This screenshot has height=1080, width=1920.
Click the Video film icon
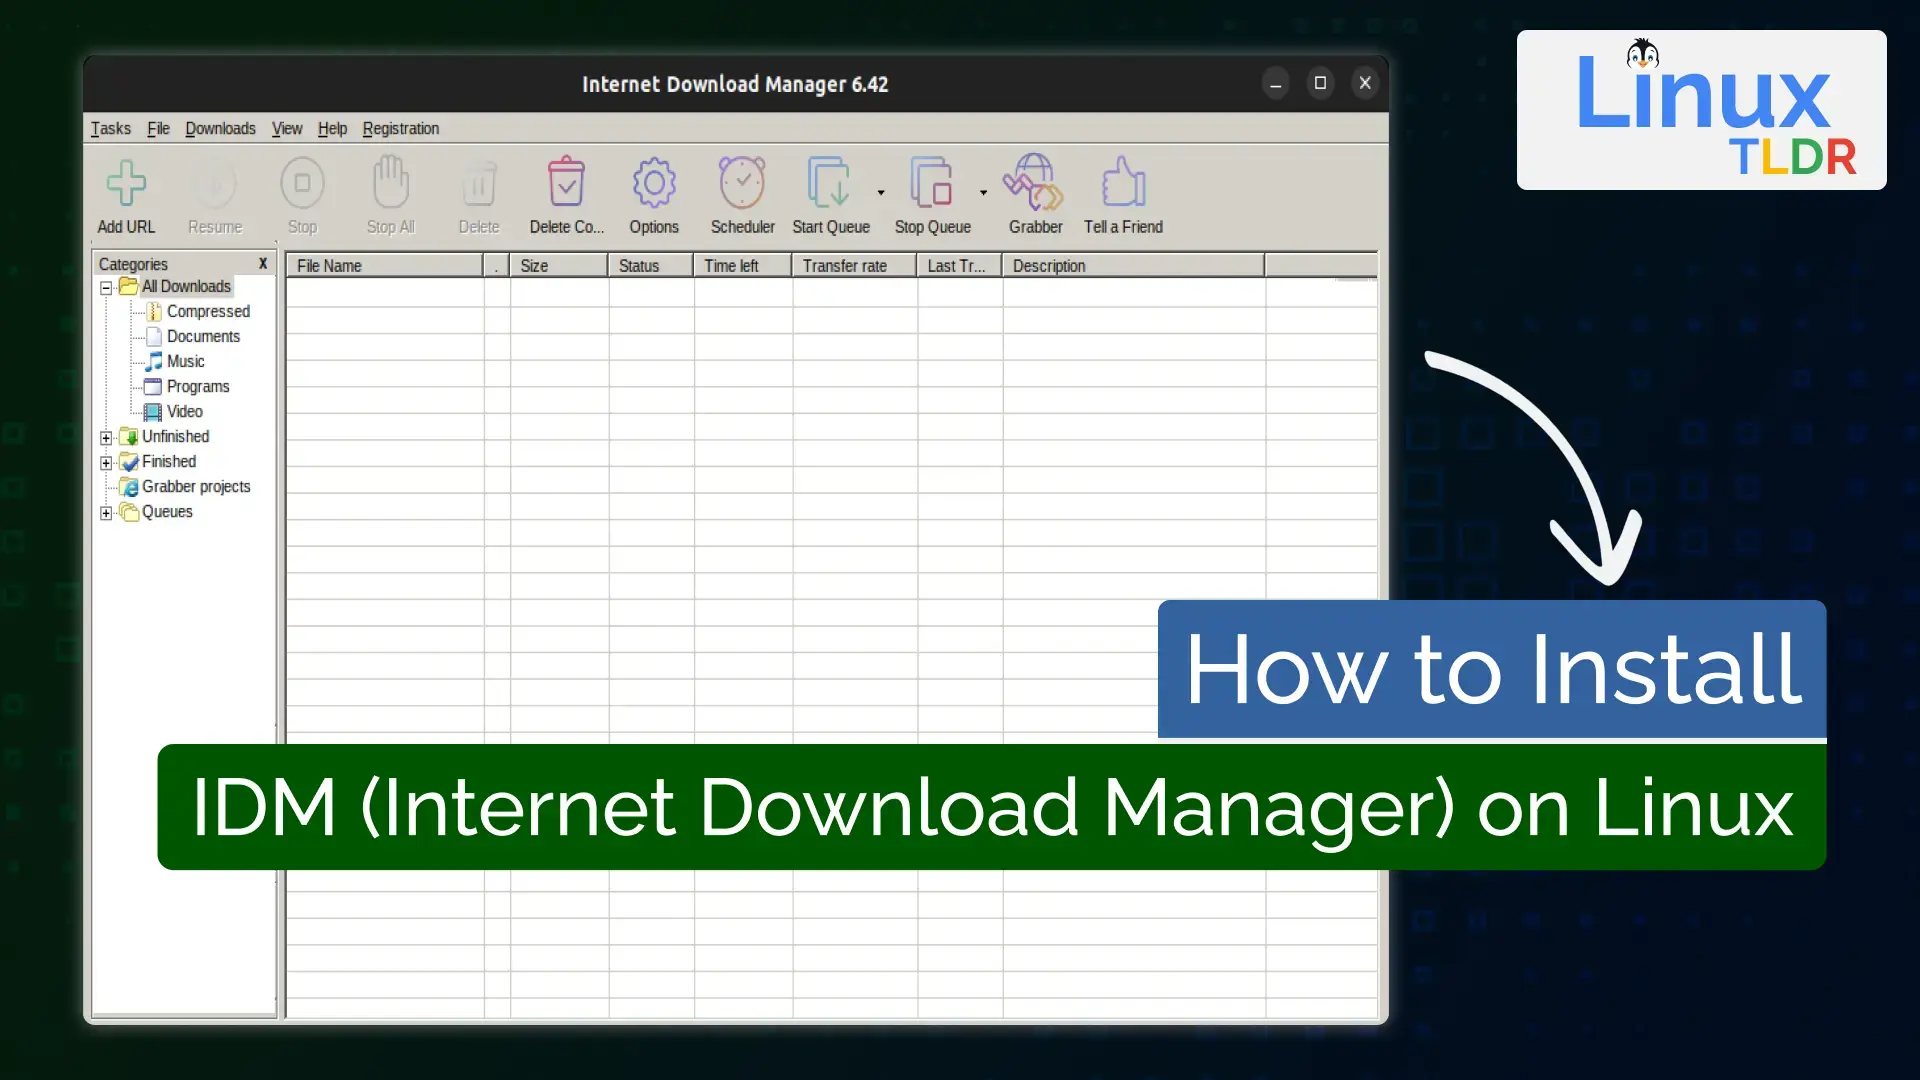152,412
